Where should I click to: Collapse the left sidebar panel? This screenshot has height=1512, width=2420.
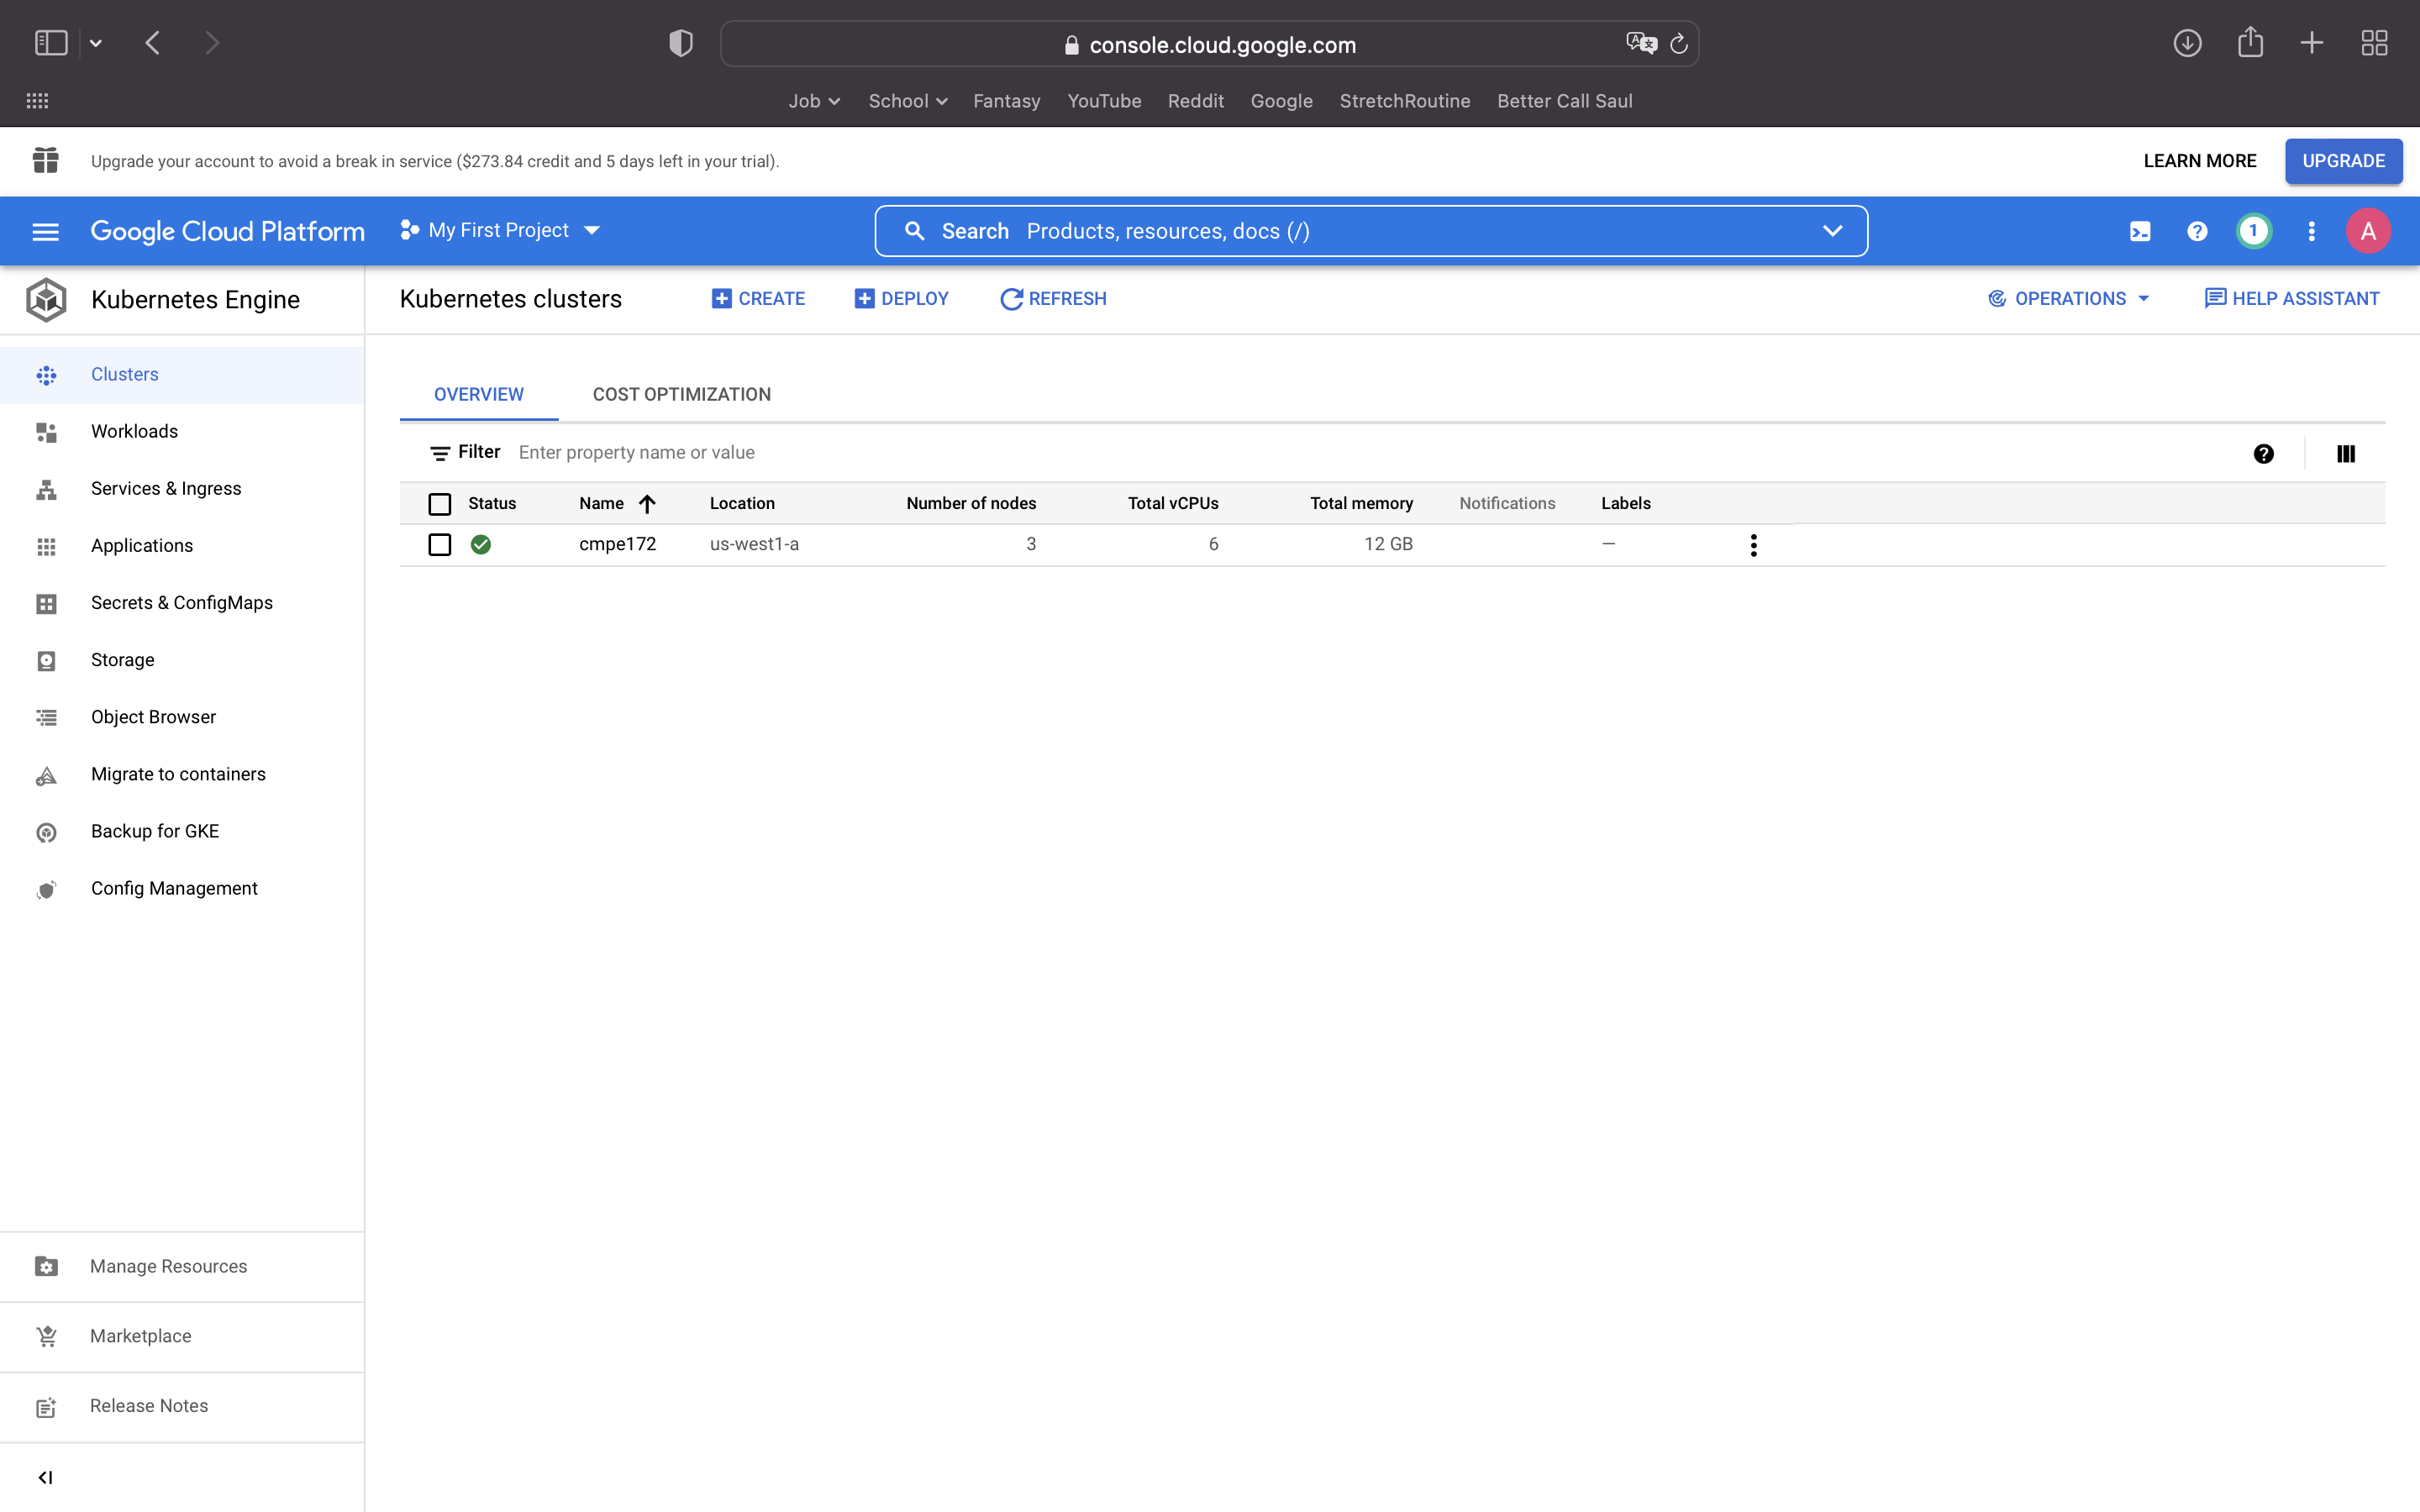[x=45, y=1477]
